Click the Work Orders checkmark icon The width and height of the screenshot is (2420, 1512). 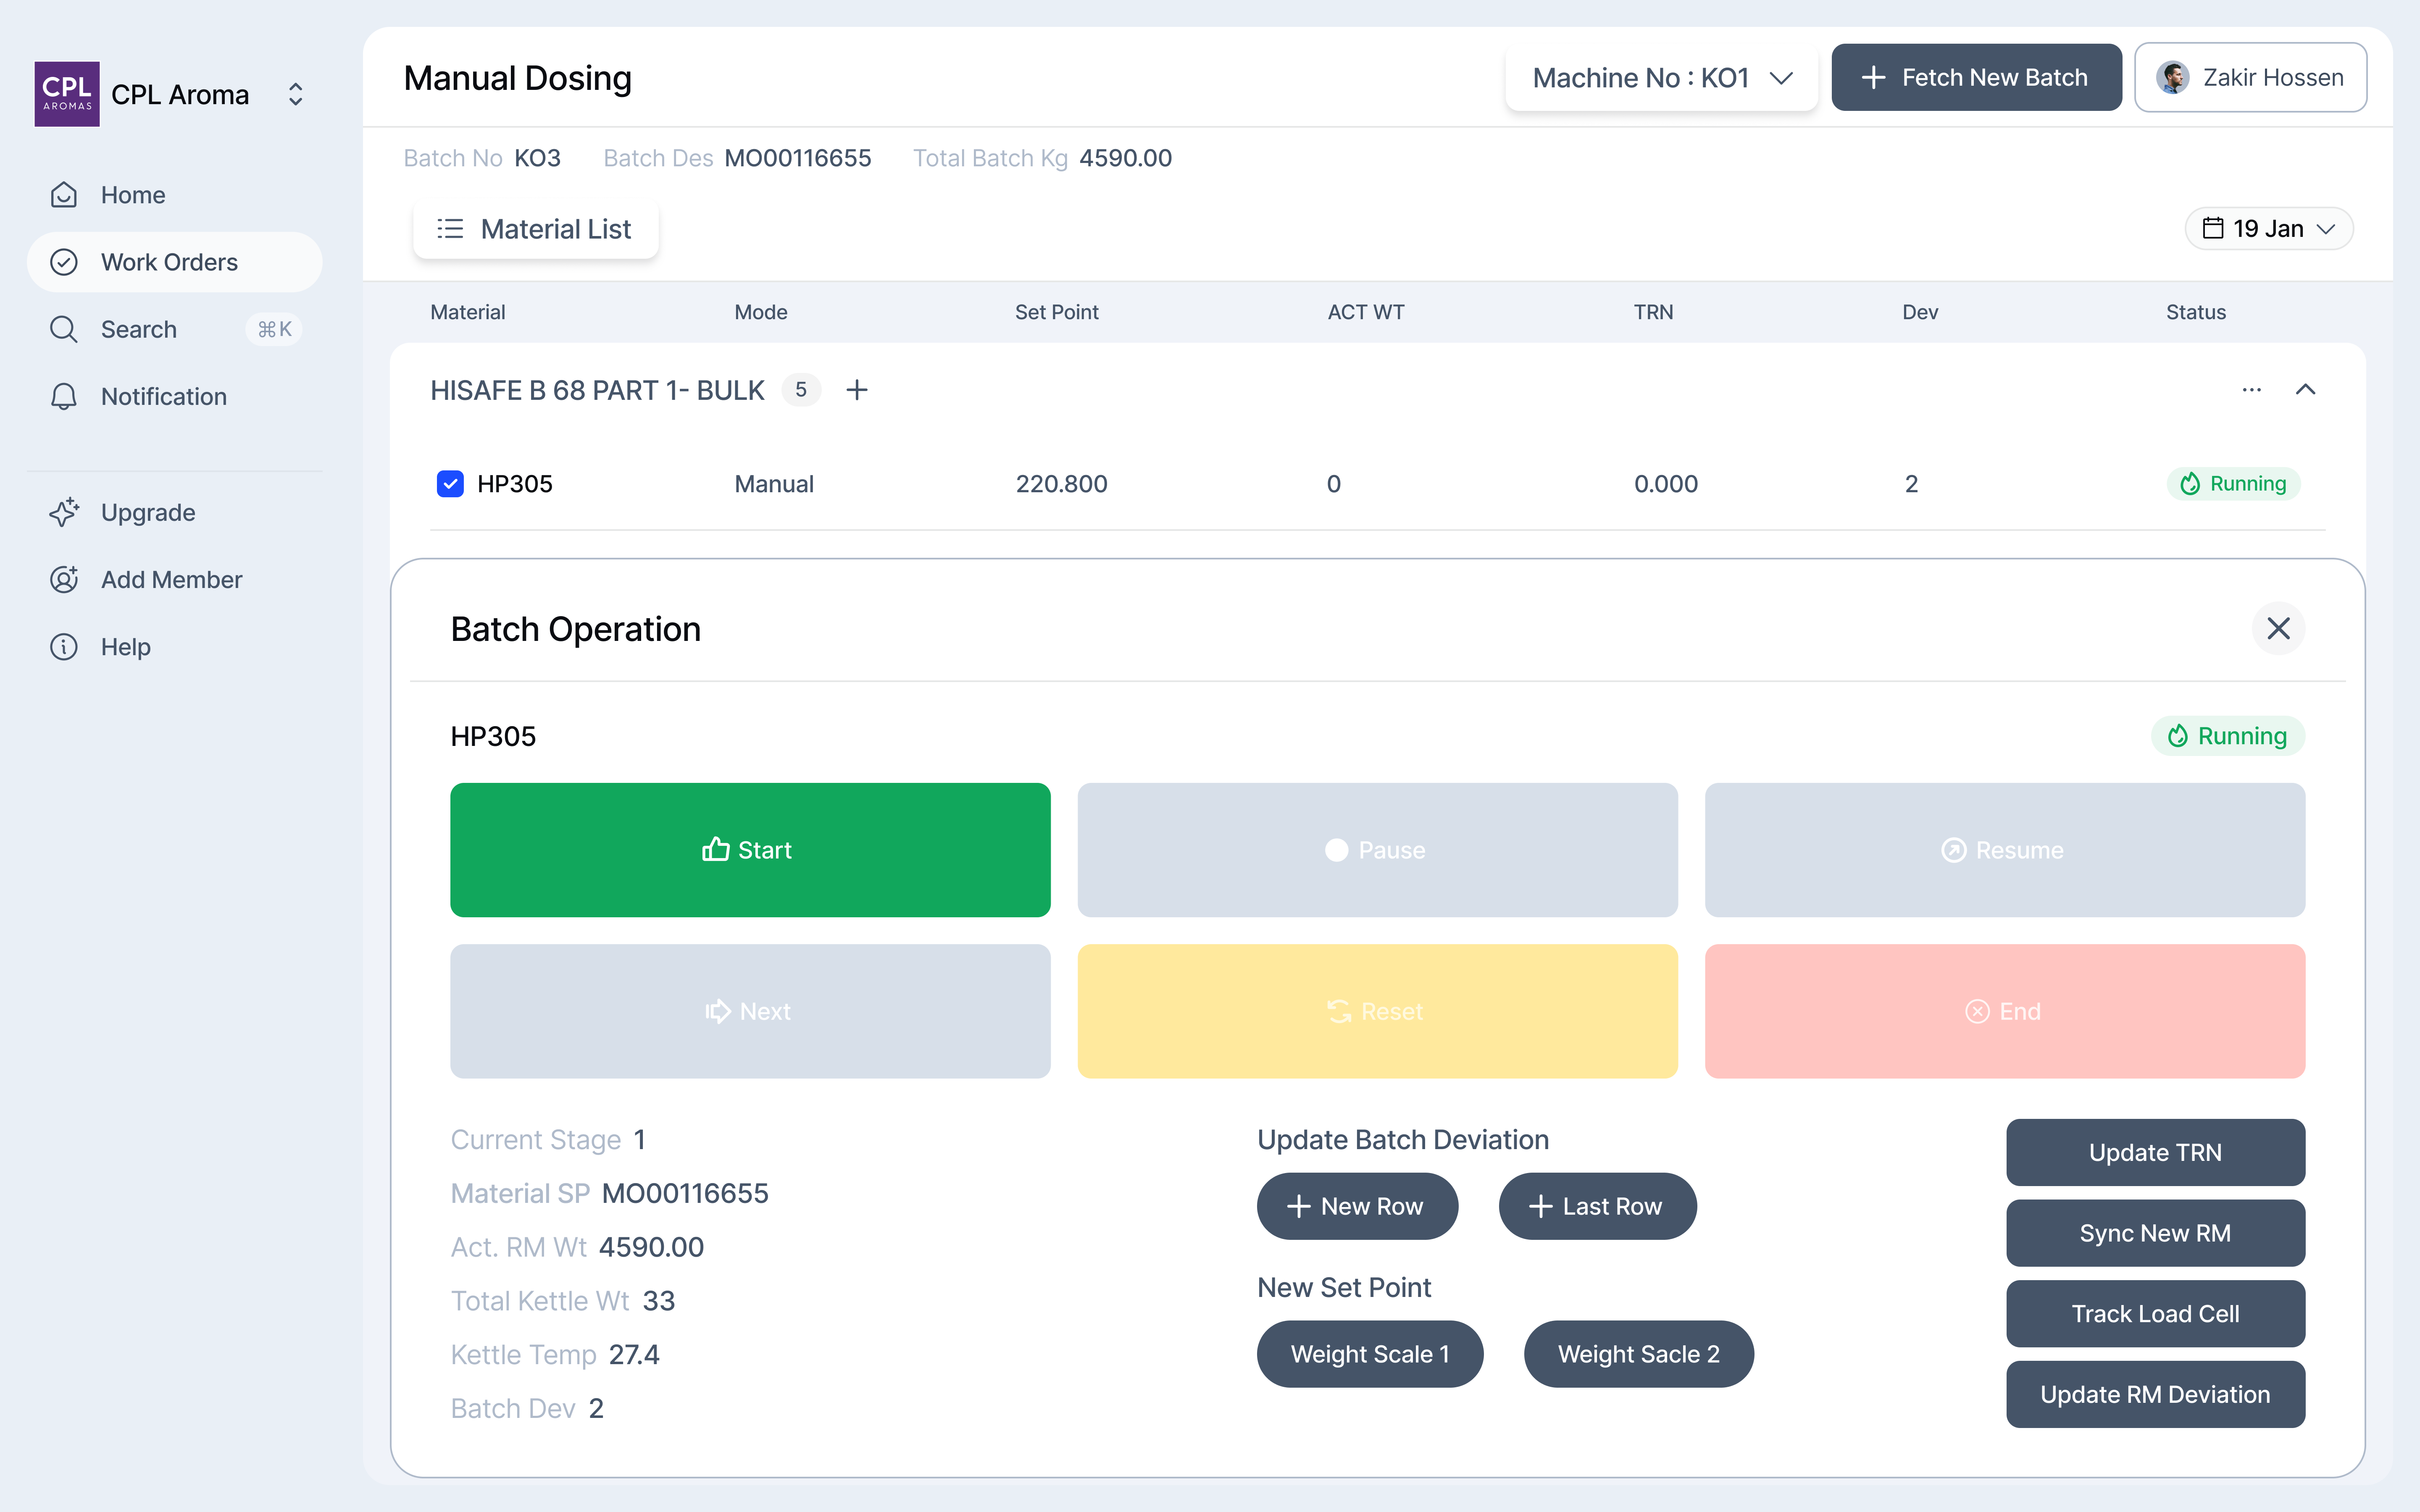coord(64,262)
